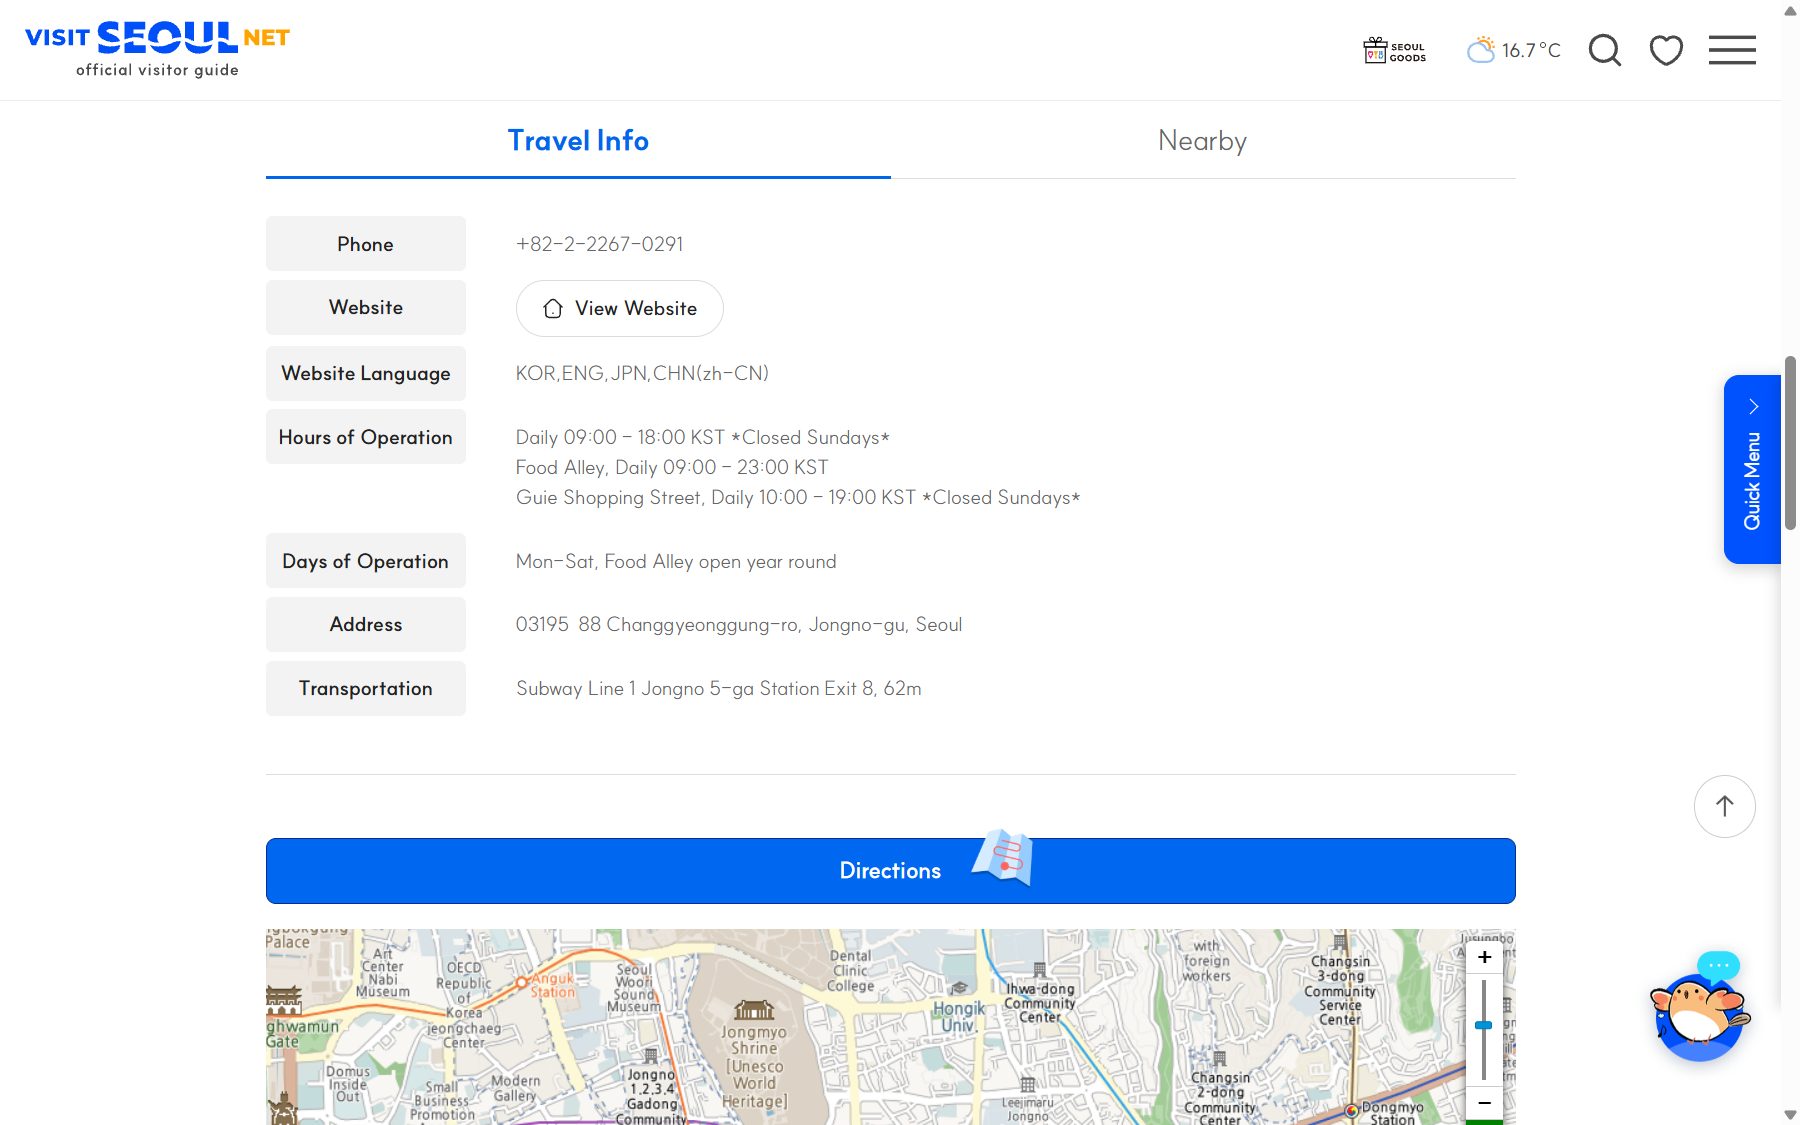Click the KOR,ENG,JPN,CHN language text
This screenshot has width=1800, height=1125.
point(642,374)
